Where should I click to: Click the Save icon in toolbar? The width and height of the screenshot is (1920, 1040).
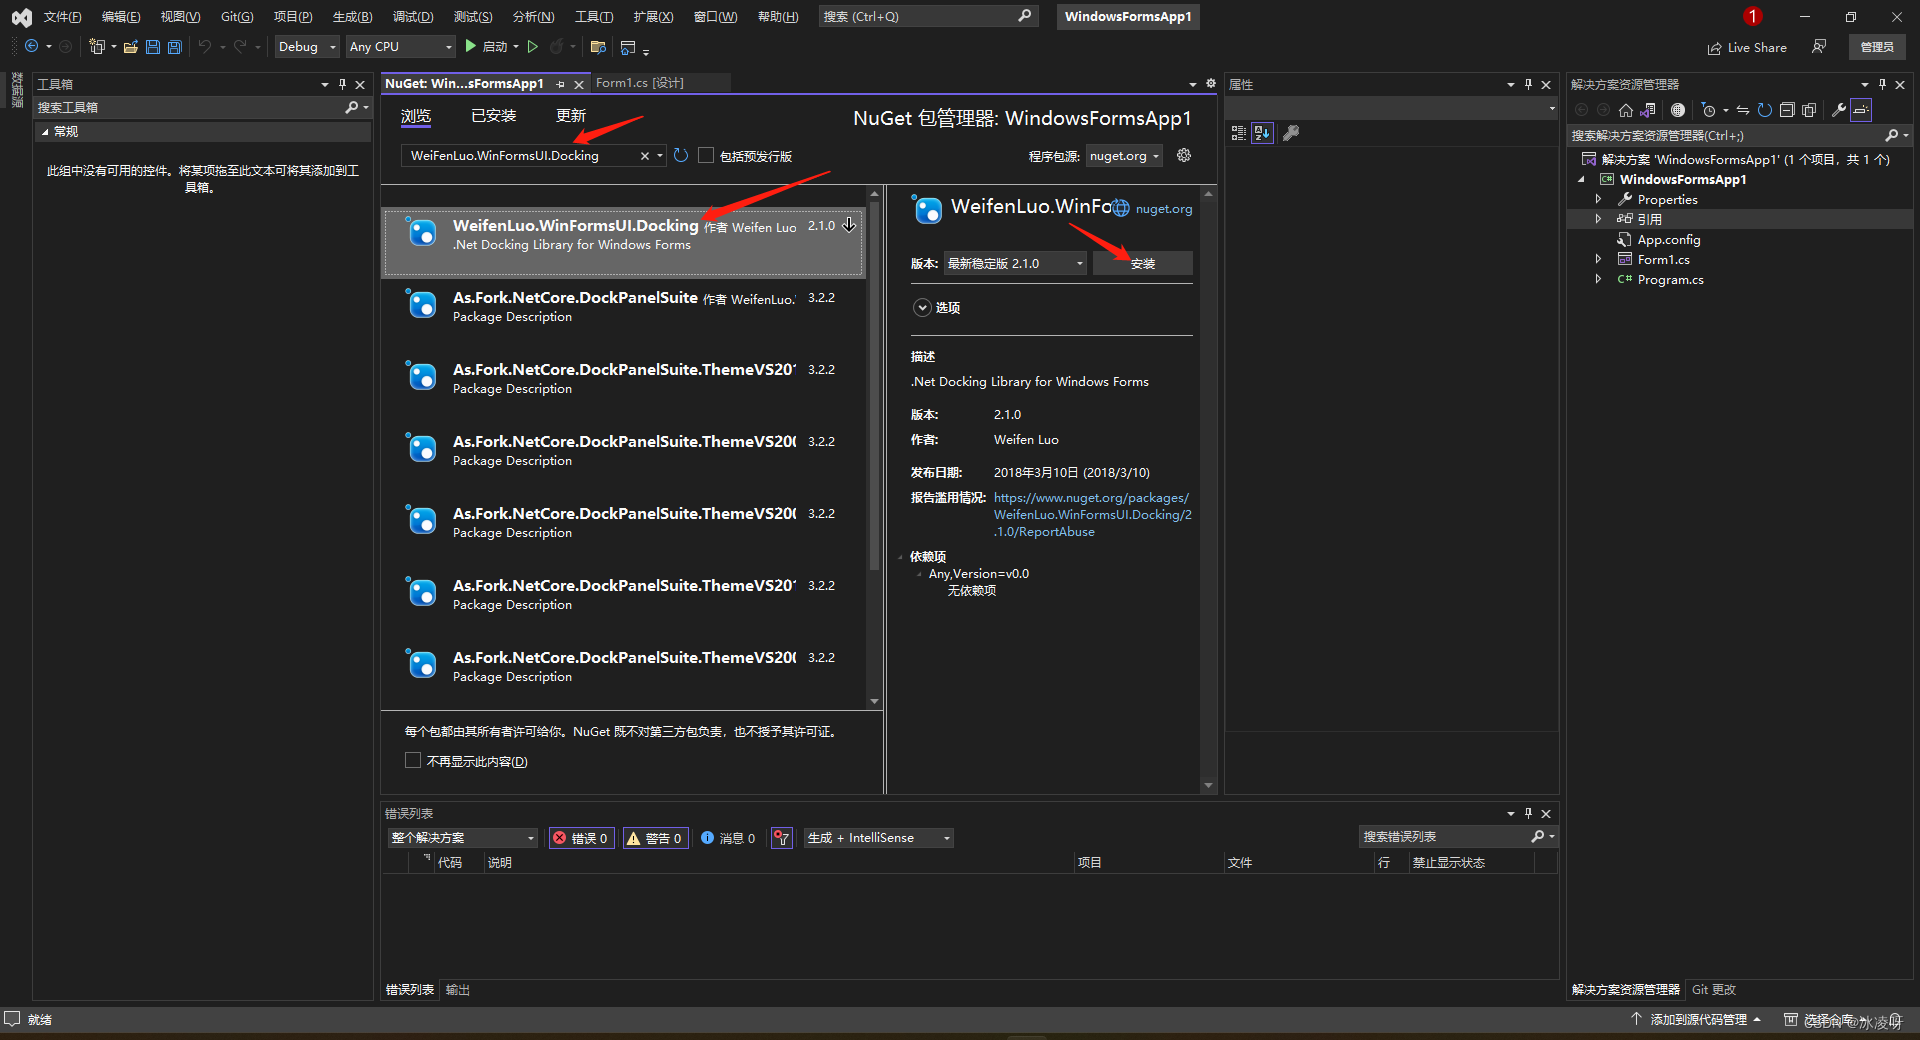pos(153,46)
